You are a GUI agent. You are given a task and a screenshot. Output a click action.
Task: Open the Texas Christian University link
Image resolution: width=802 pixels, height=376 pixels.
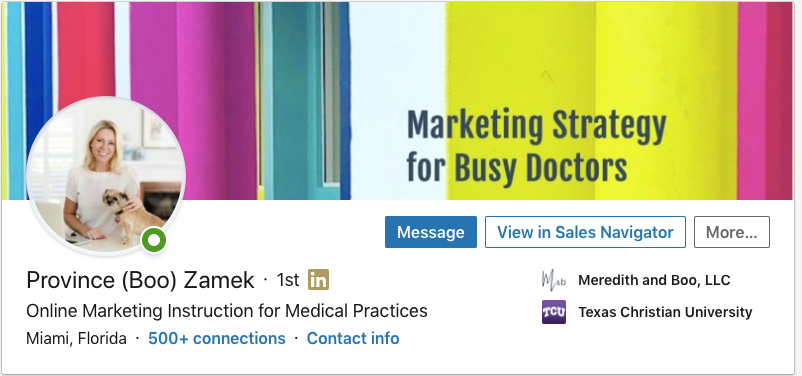click(x=665, y=312)
